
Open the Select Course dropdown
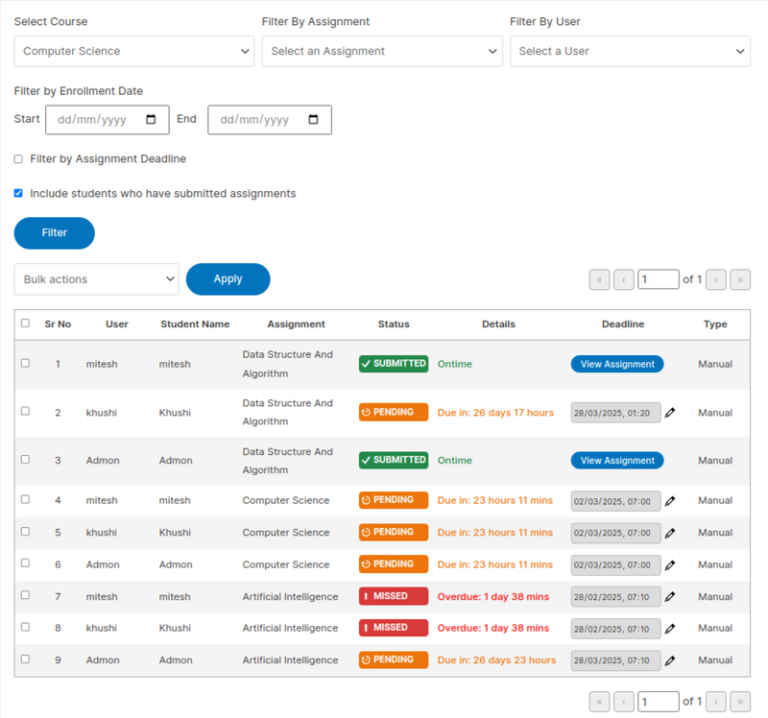pyautogui.click(x=134, y=51)
